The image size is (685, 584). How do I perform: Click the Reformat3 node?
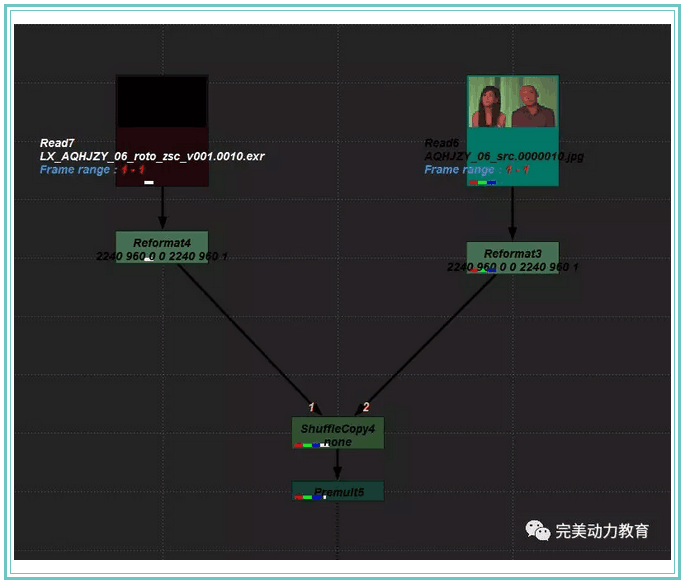tap(513, 258)
